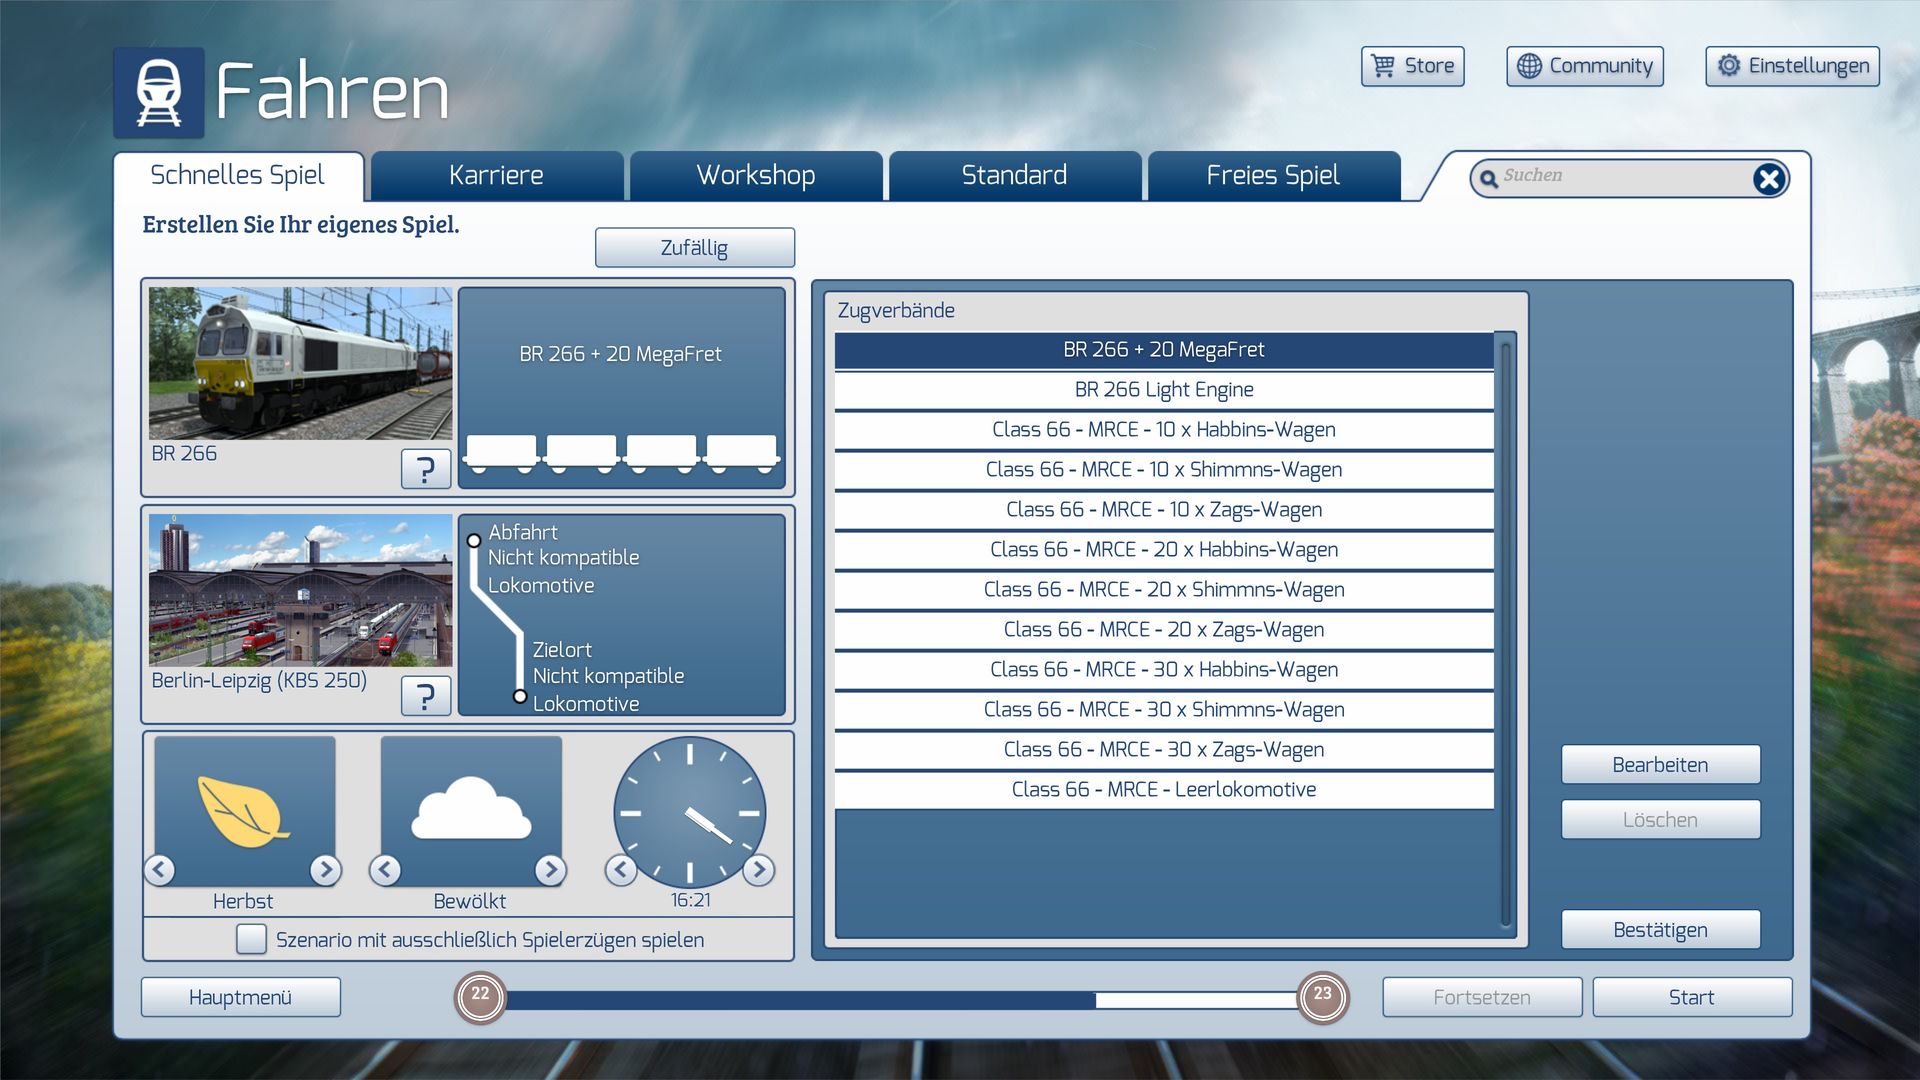
Task: Open Einstellungen via the gear button
Action: (1792, 66)
